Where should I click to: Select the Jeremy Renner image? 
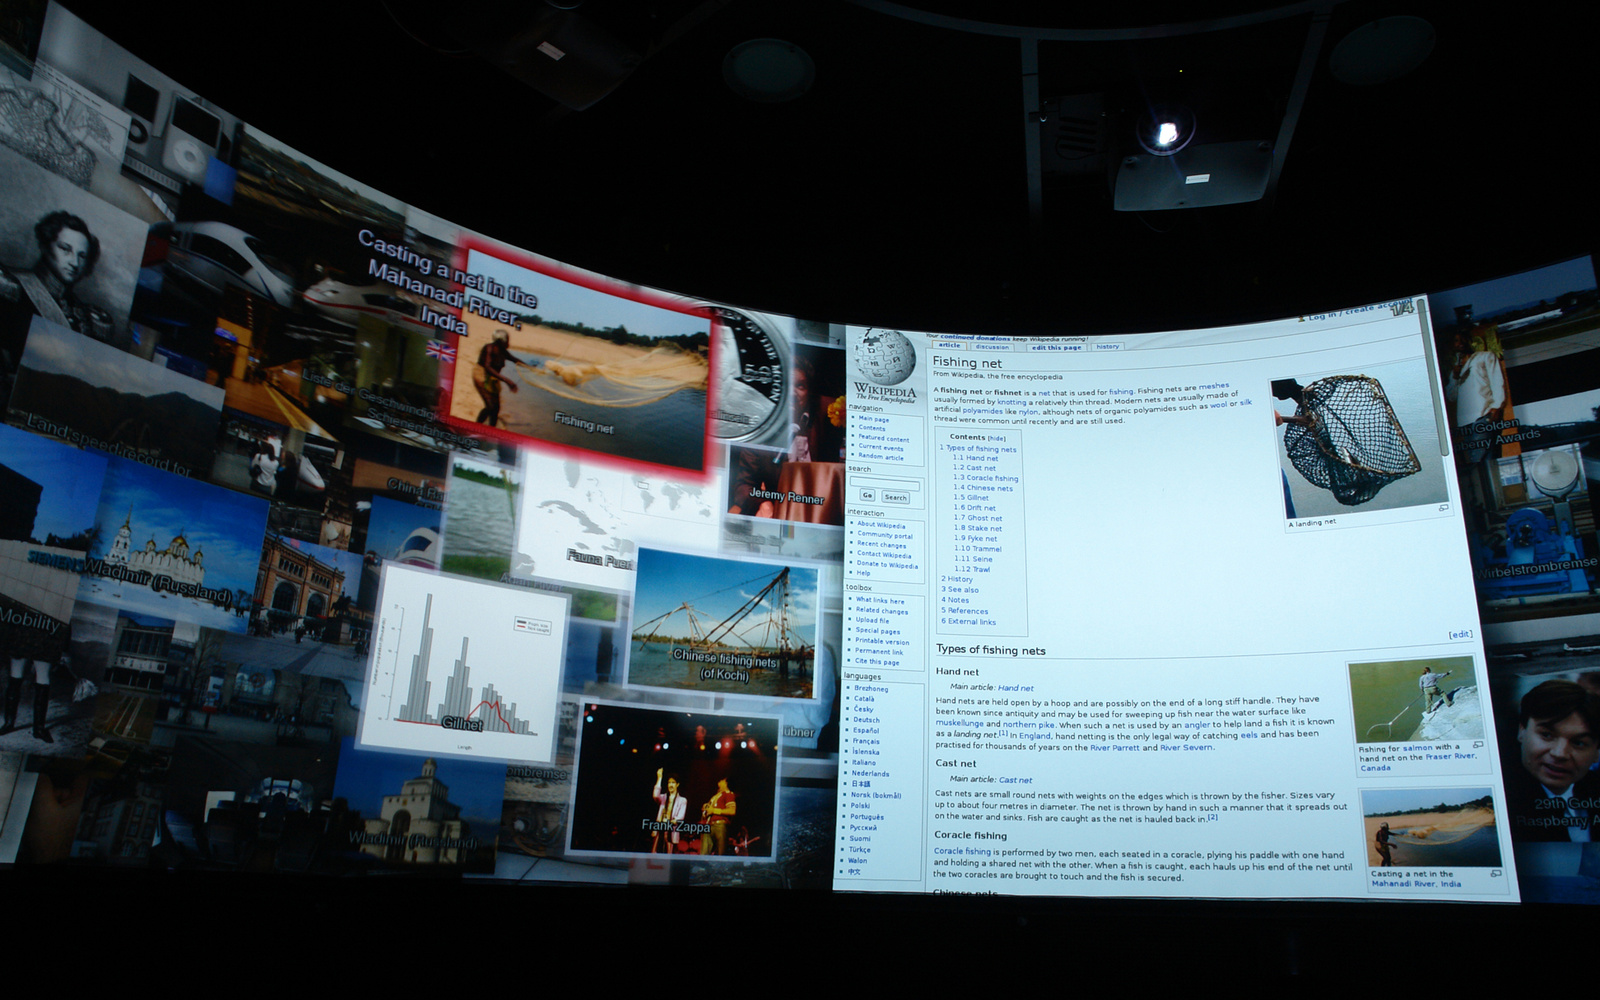[786, 484]
